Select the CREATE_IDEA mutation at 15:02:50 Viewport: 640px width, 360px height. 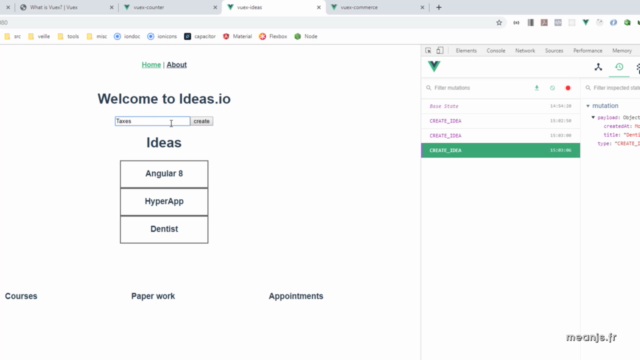coord(500,121)
